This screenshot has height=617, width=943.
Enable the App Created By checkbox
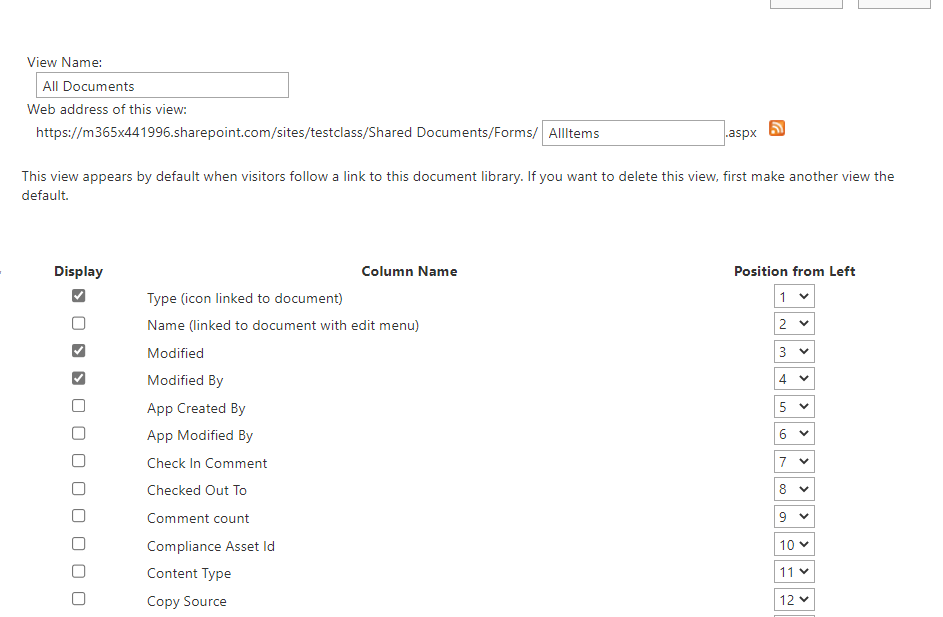pyautogui.click(x=78, y=406)
